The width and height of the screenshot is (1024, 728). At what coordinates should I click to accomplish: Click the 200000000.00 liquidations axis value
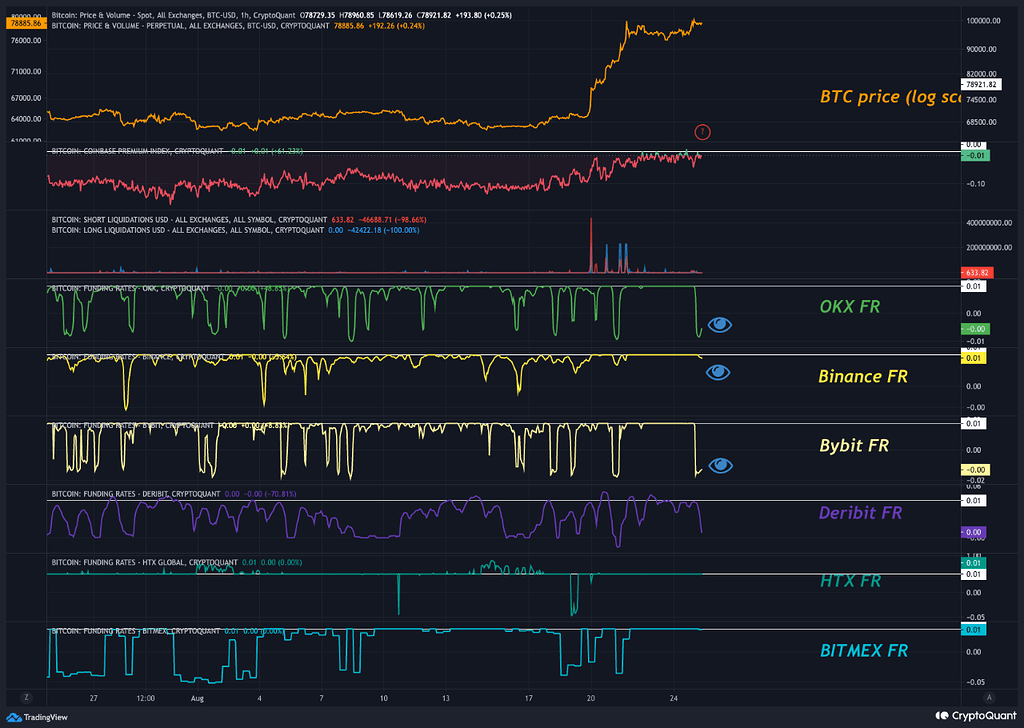coord(989,247)
